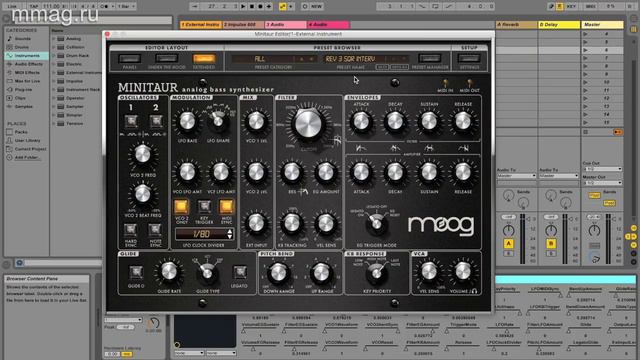Expand the Sampler folder
Screen dimensions: 640x360
pos(53,107)
